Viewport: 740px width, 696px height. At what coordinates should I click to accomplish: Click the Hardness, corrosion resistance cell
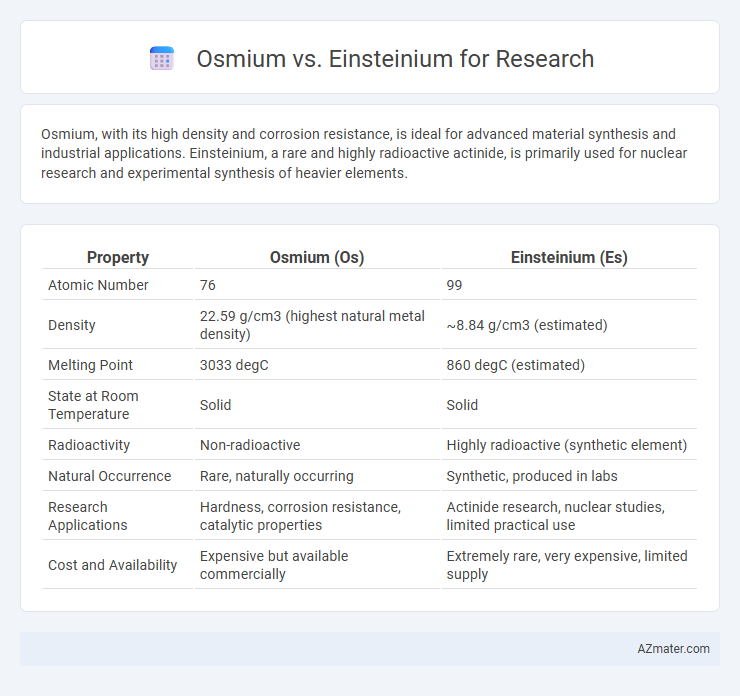pyautogui.click(x=317, y=516)
